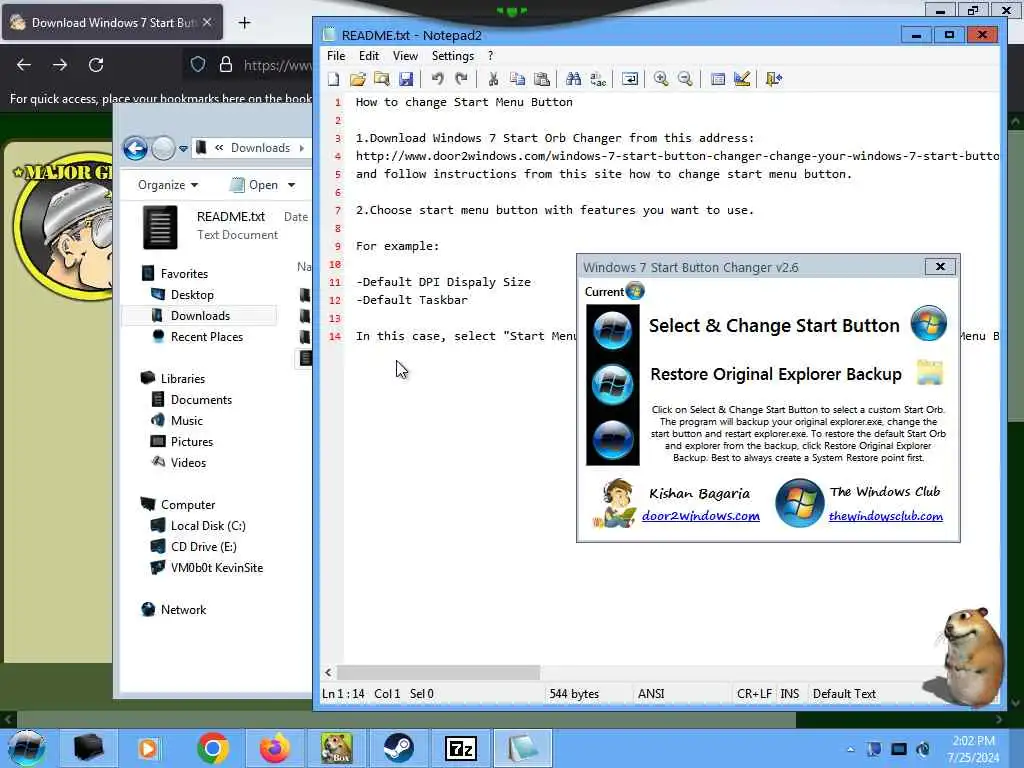Image resolution: width=1024 pixels, height=768 pixels.
Task: Click Restore Original Explorer Backup
Action: pos(776,374)
